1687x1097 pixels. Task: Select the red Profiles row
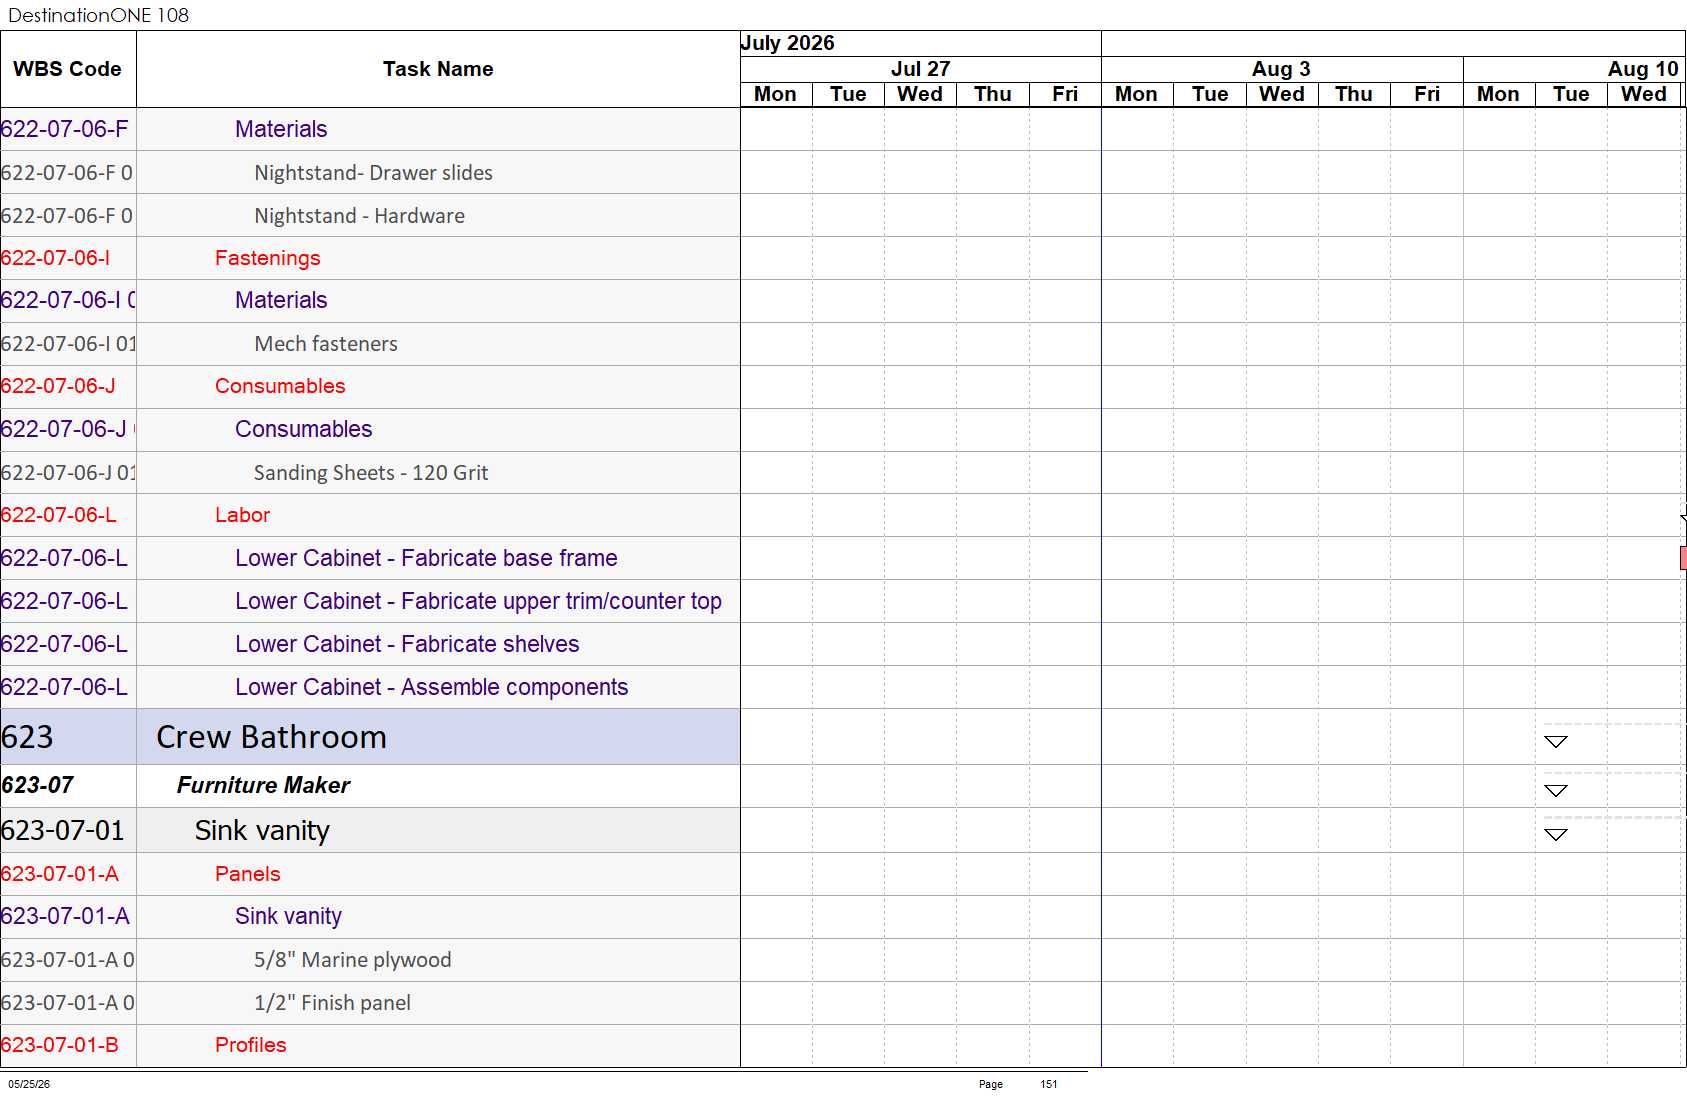[370, 1045]
